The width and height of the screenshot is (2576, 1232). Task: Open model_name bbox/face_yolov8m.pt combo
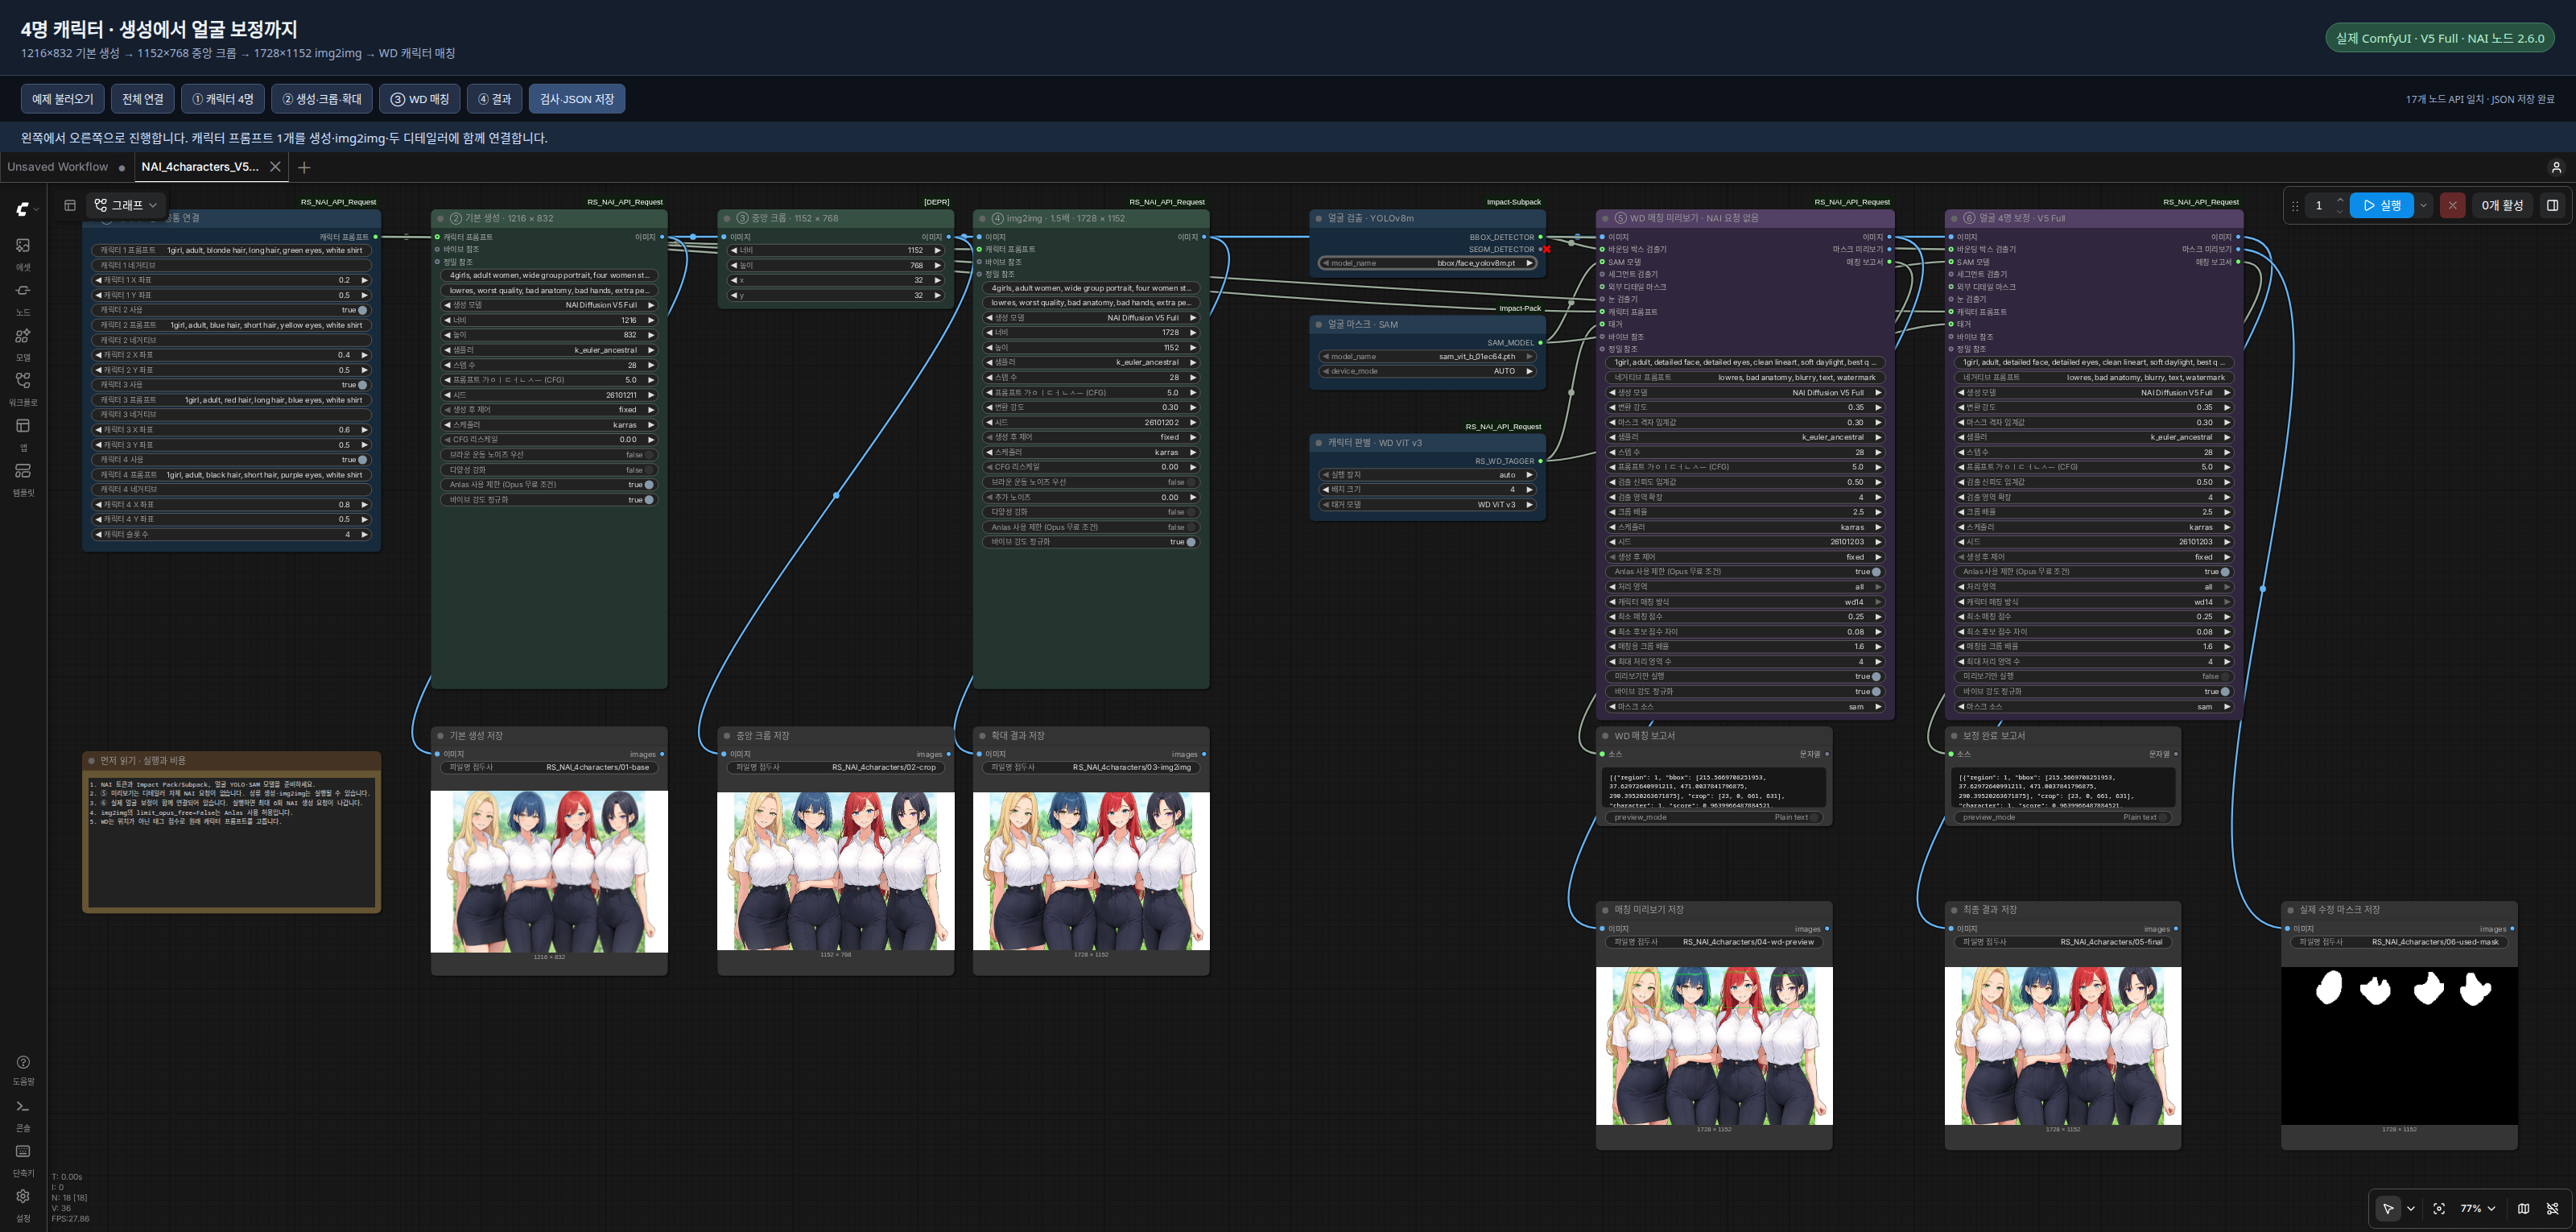[1427, 263]
